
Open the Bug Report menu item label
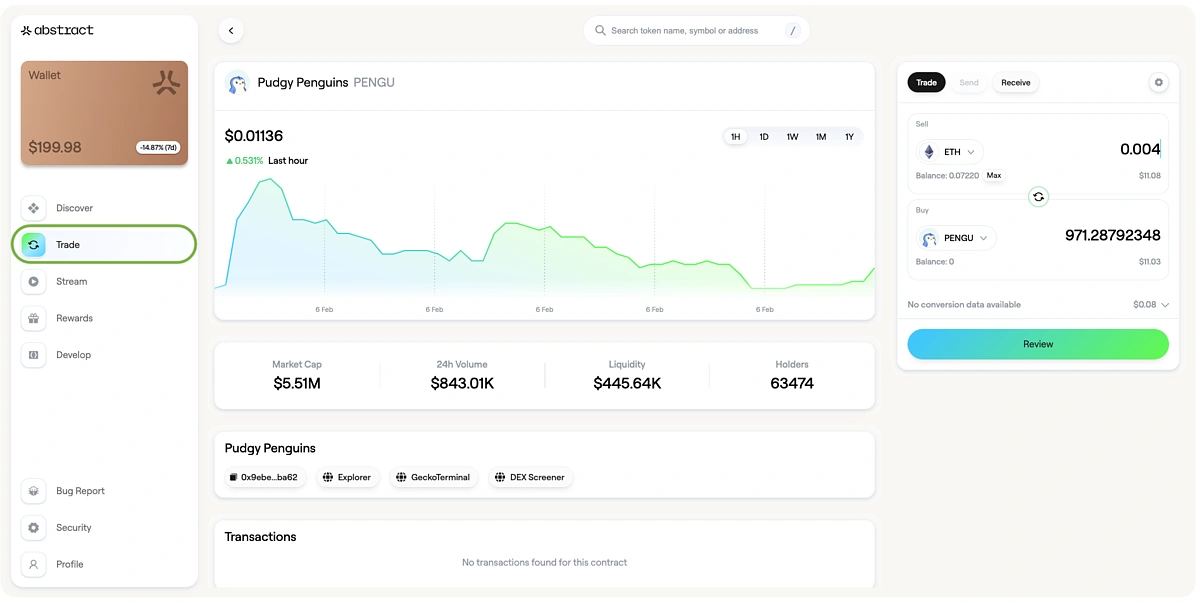click(x=80, y=491)
